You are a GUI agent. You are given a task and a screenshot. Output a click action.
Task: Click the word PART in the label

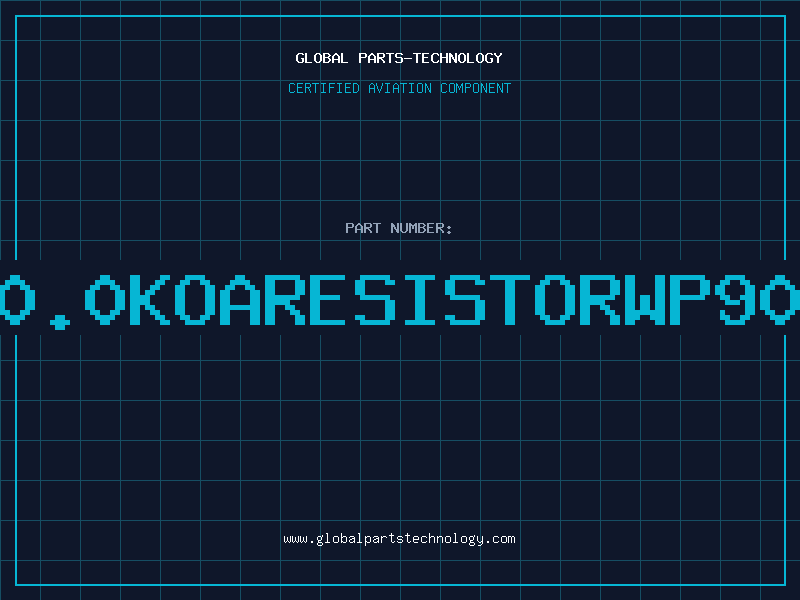[363, 228]
